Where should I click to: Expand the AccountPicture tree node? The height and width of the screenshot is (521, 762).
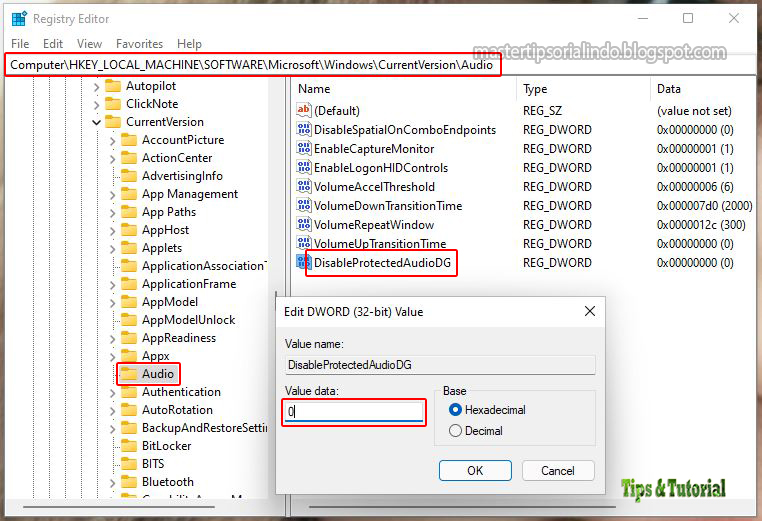pos(112,141)
